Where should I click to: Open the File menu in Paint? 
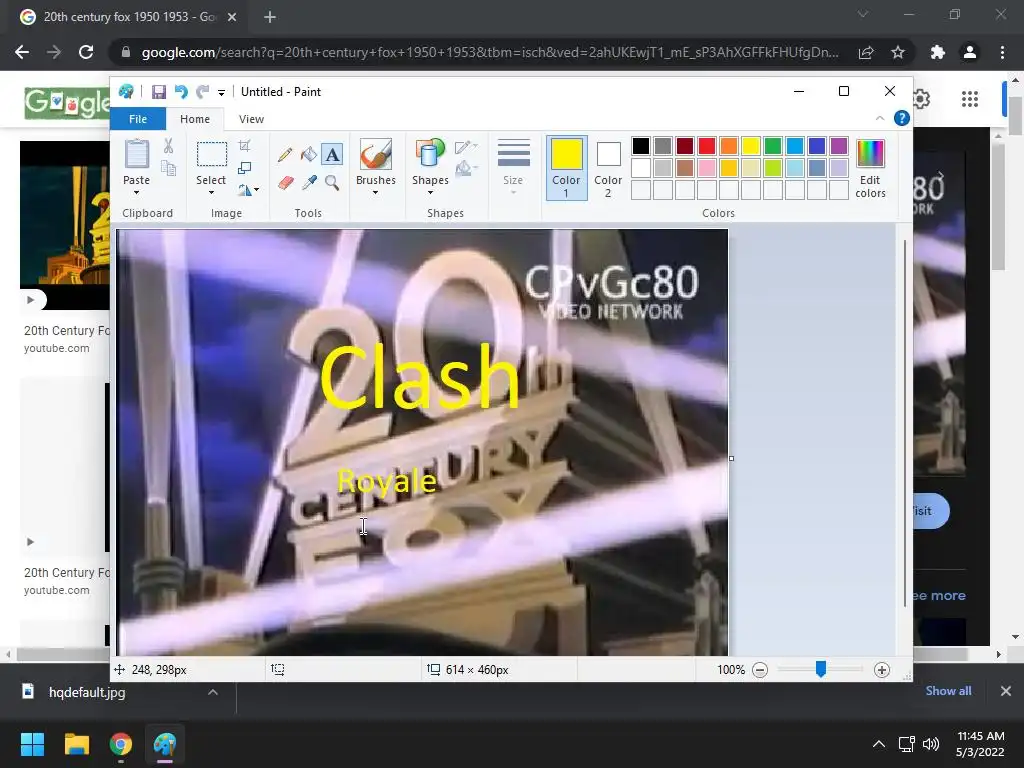click(138, 119)
